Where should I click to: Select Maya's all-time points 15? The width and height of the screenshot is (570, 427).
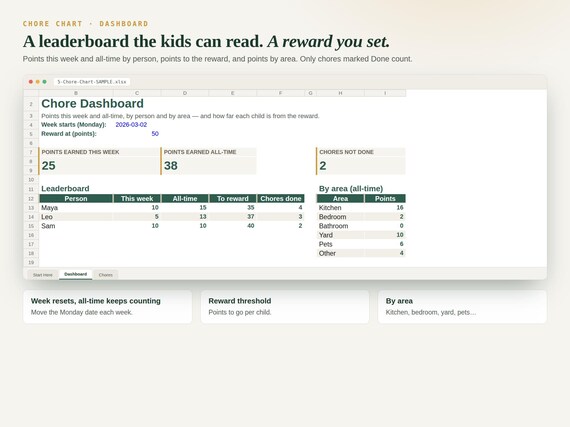(x=185, y=208)
